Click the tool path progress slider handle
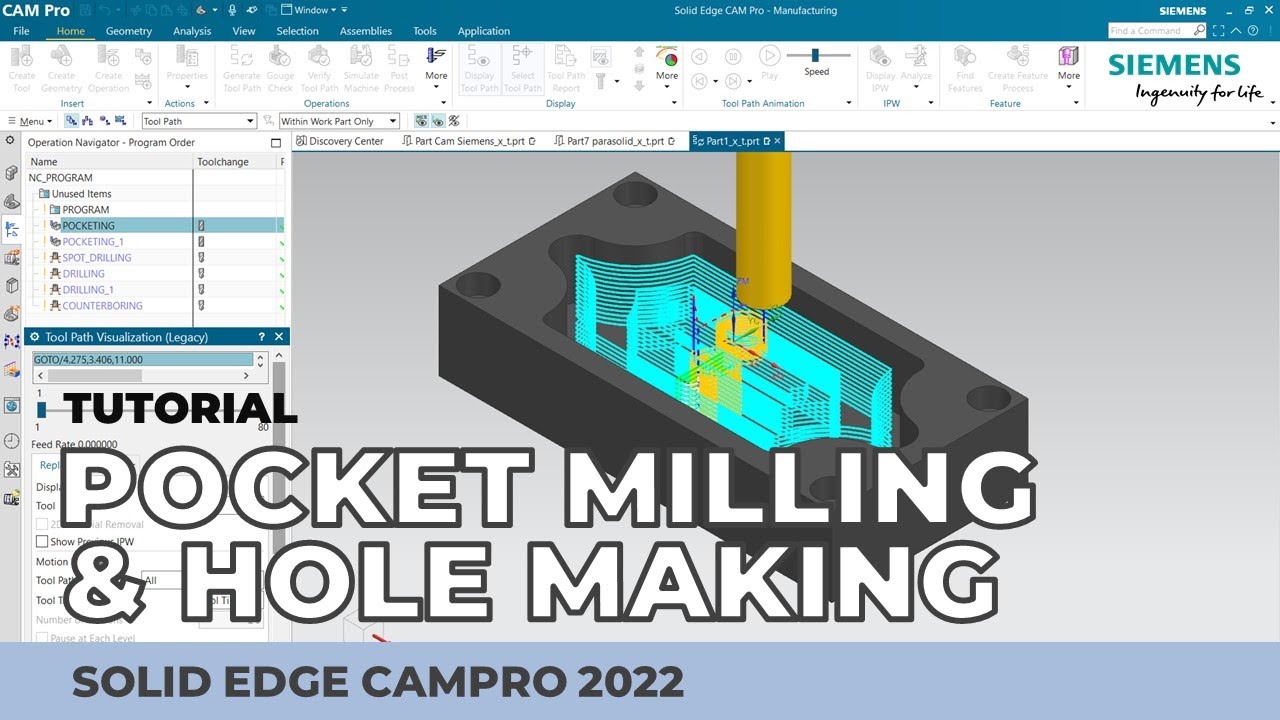 [42, 409]
